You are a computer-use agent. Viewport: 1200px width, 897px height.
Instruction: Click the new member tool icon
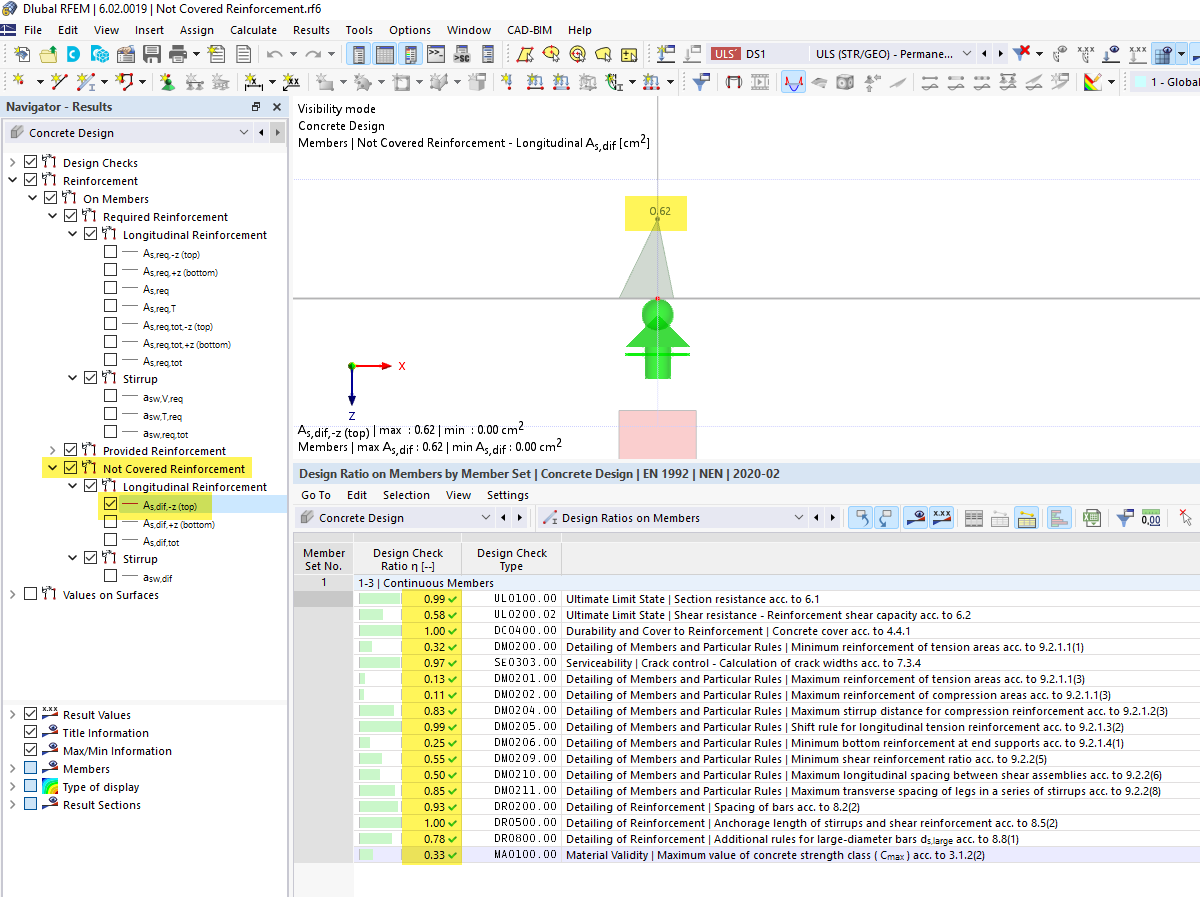pos(87,82)
